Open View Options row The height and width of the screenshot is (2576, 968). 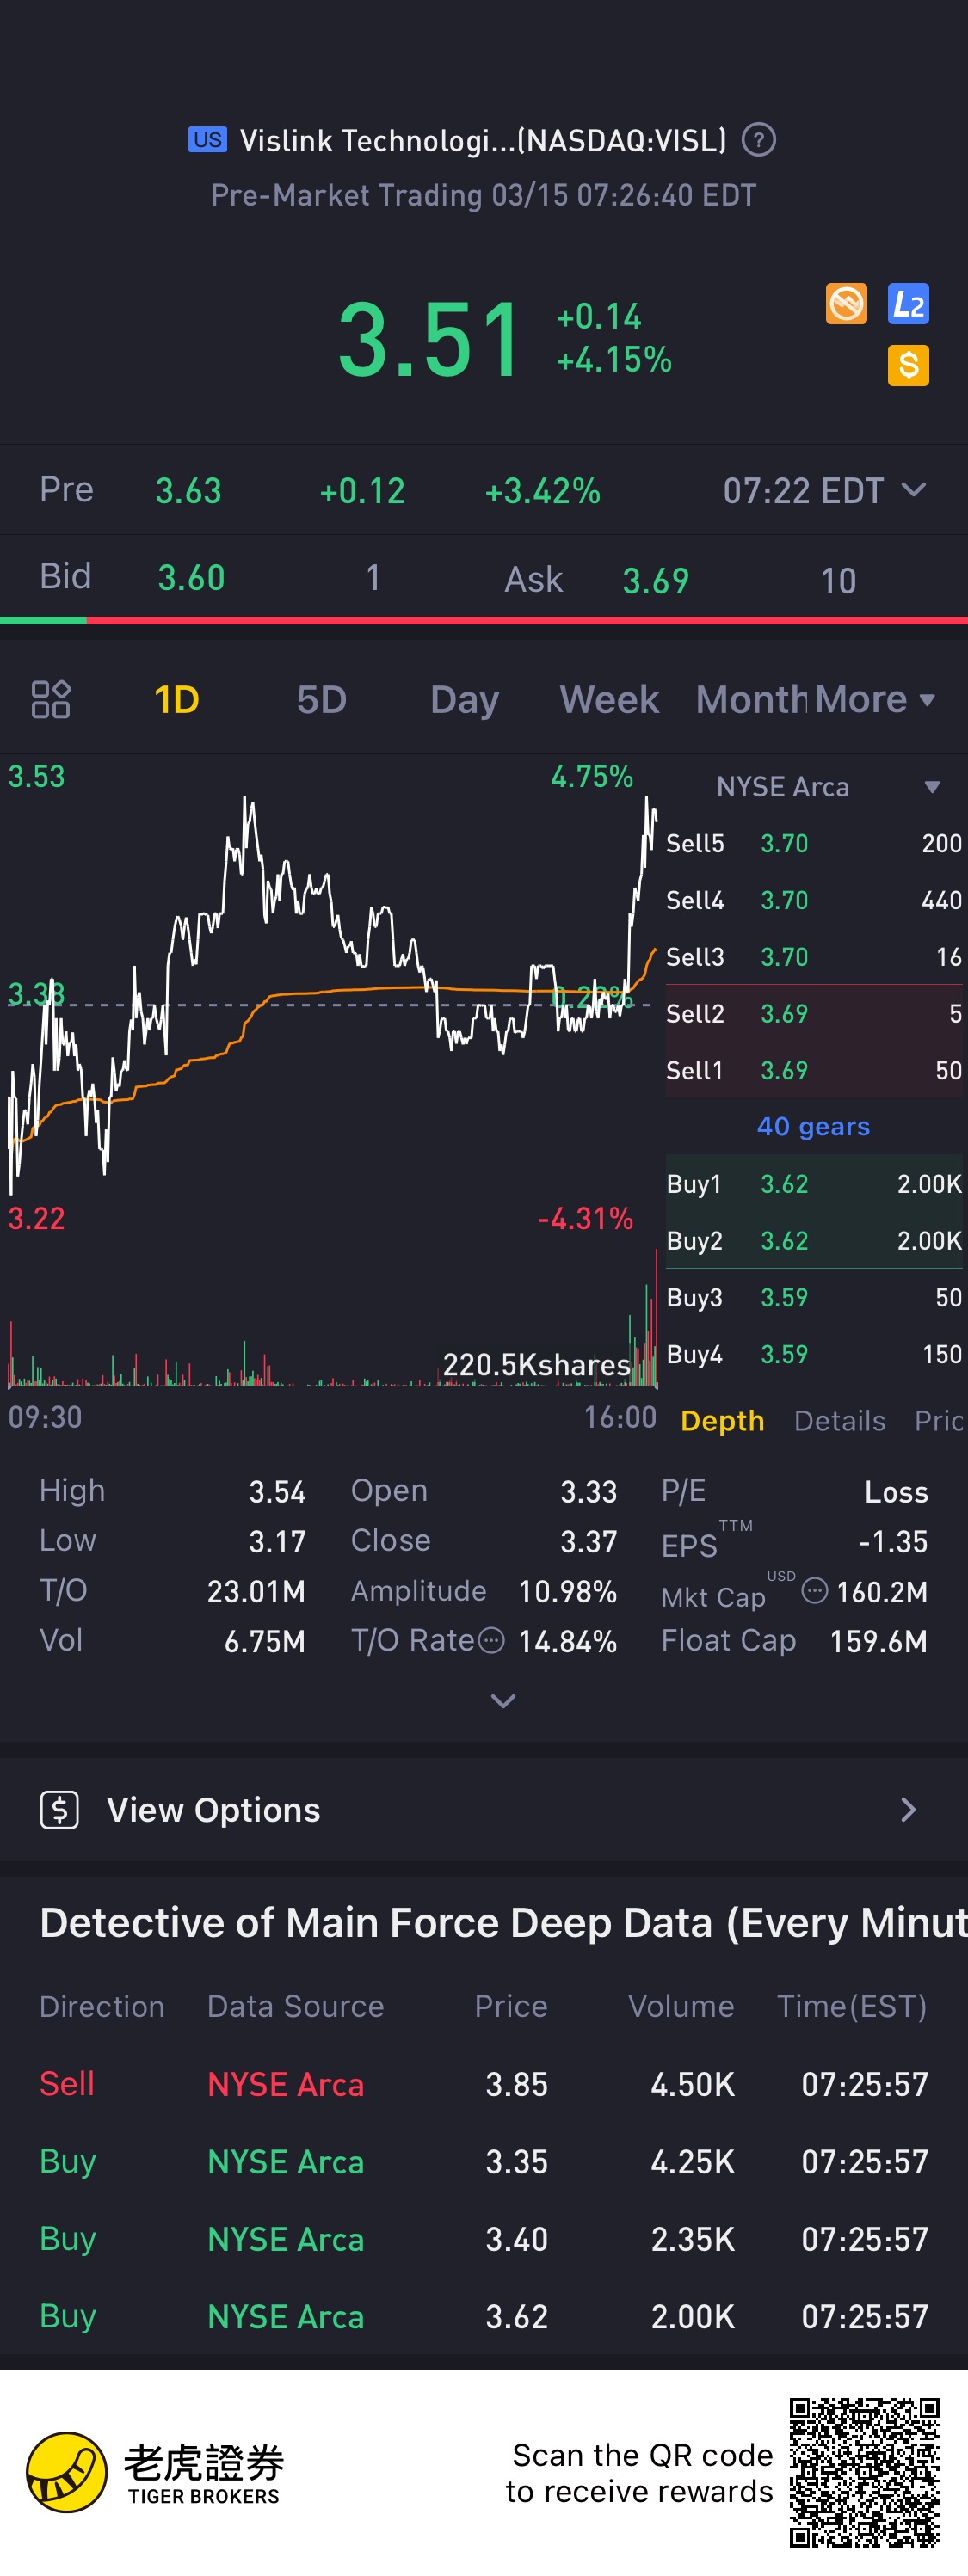click(x=484, y=1810)
